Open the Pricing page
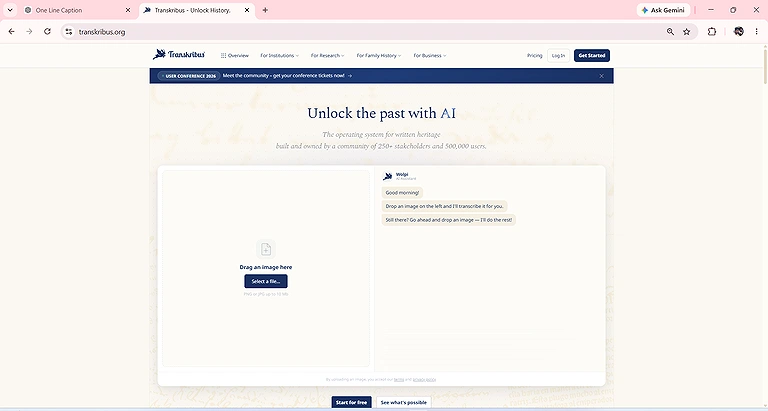768x411 pixels. 534,55
